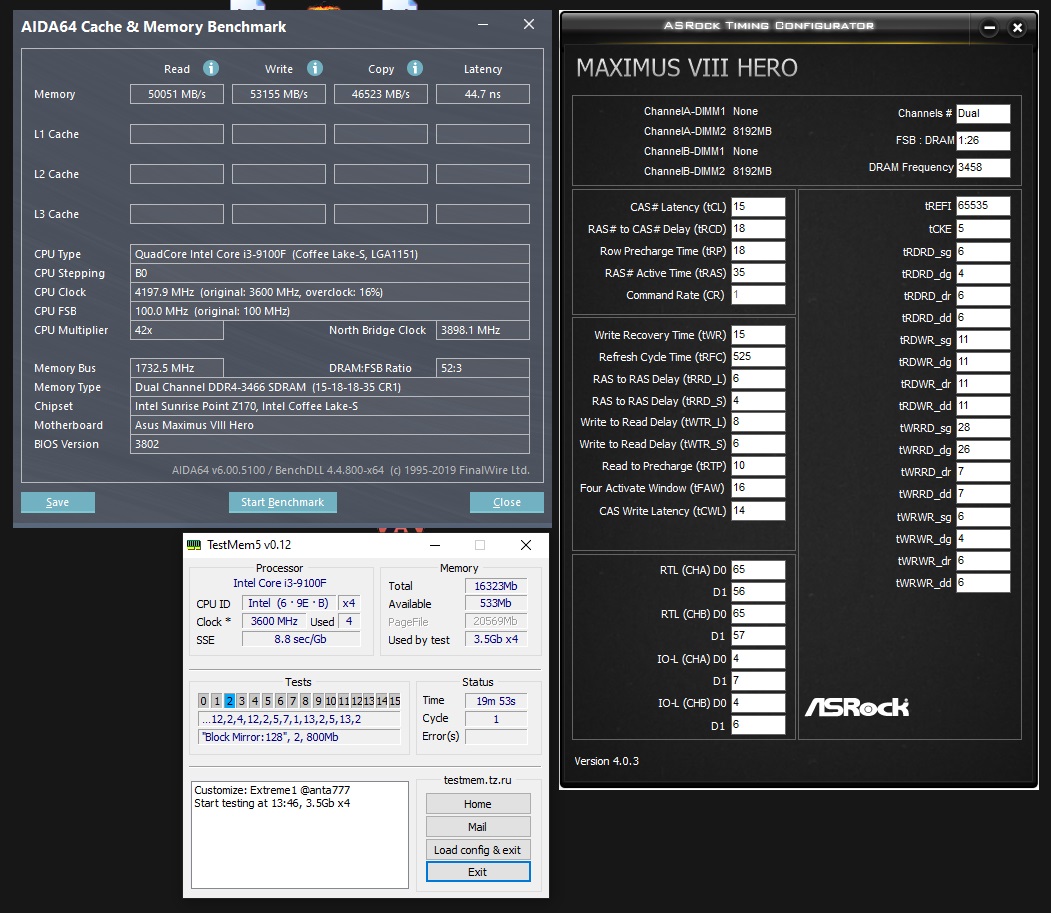1051x913 pixels.
Task: Click the Read info icon in AIDA64
Action: tap(211, 68)
